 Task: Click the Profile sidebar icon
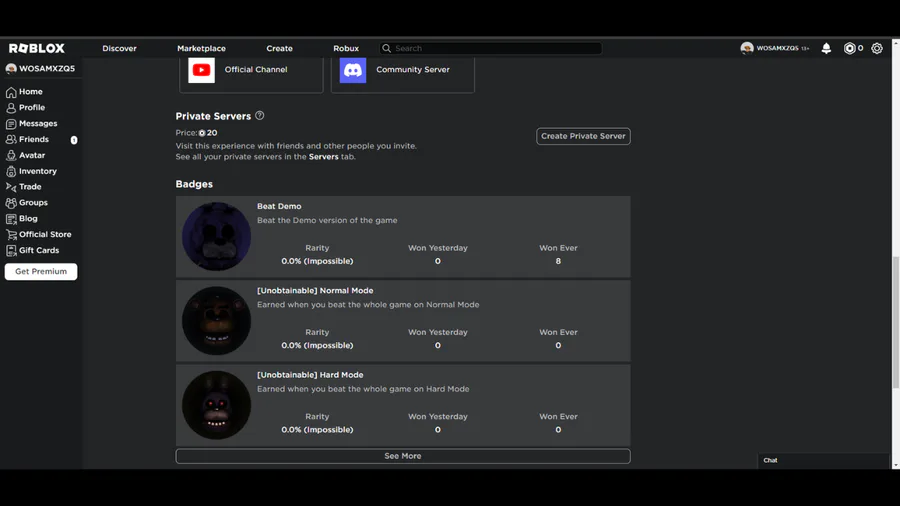(11, 108)
